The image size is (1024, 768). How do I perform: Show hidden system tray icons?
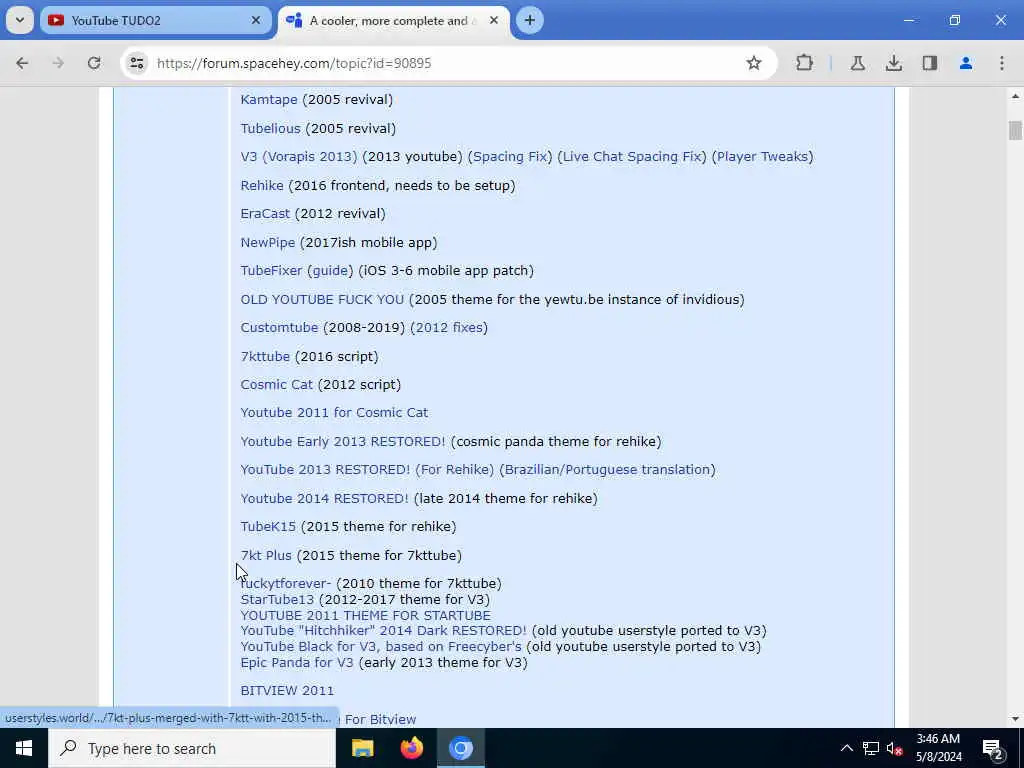846,748
